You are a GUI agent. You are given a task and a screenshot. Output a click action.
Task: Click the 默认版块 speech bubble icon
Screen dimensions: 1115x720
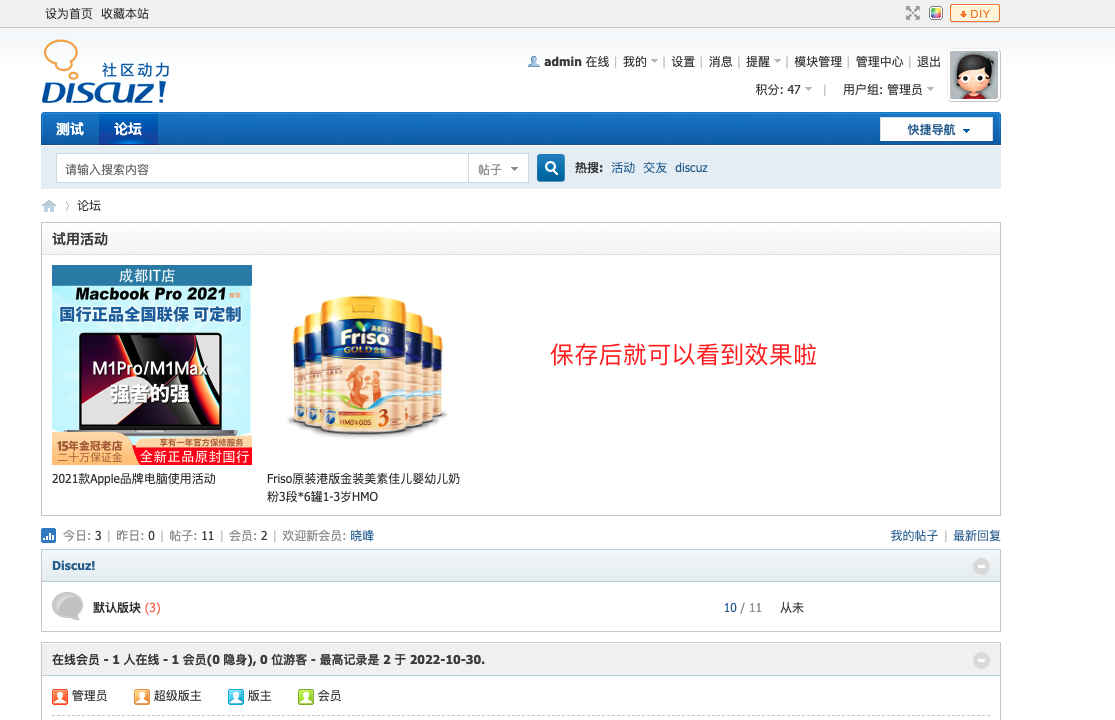(67, 607)
